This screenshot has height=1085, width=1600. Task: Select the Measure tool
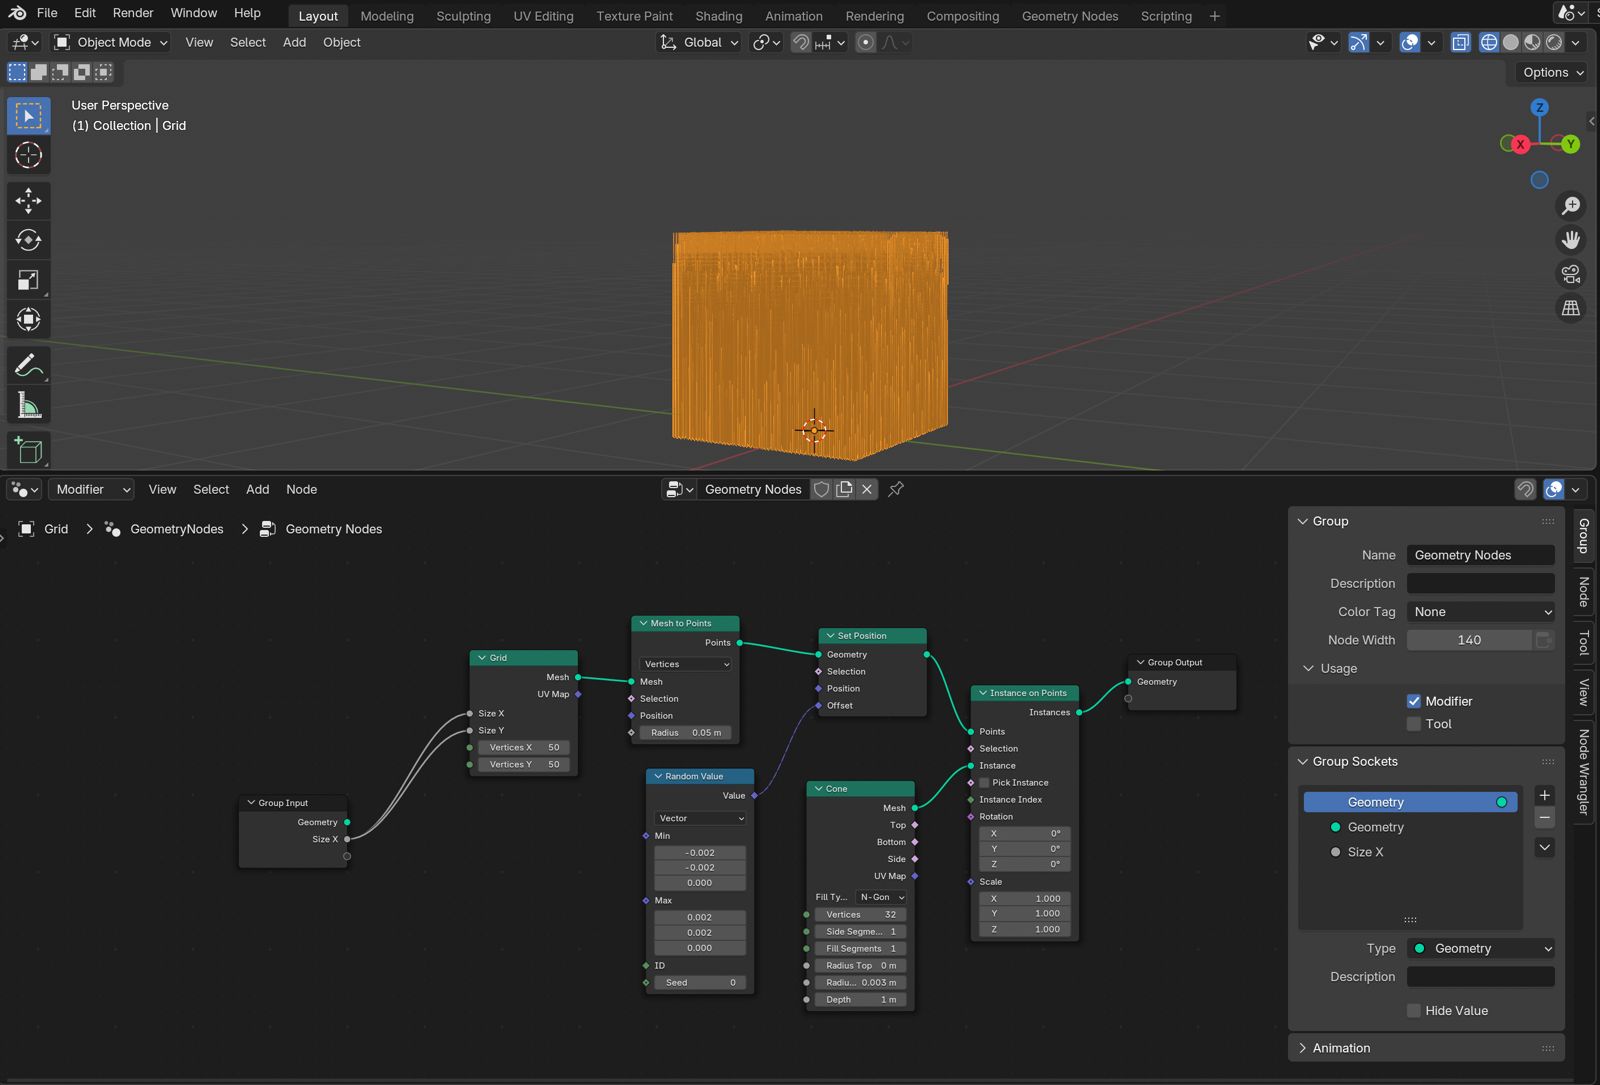tap(28, 406)
